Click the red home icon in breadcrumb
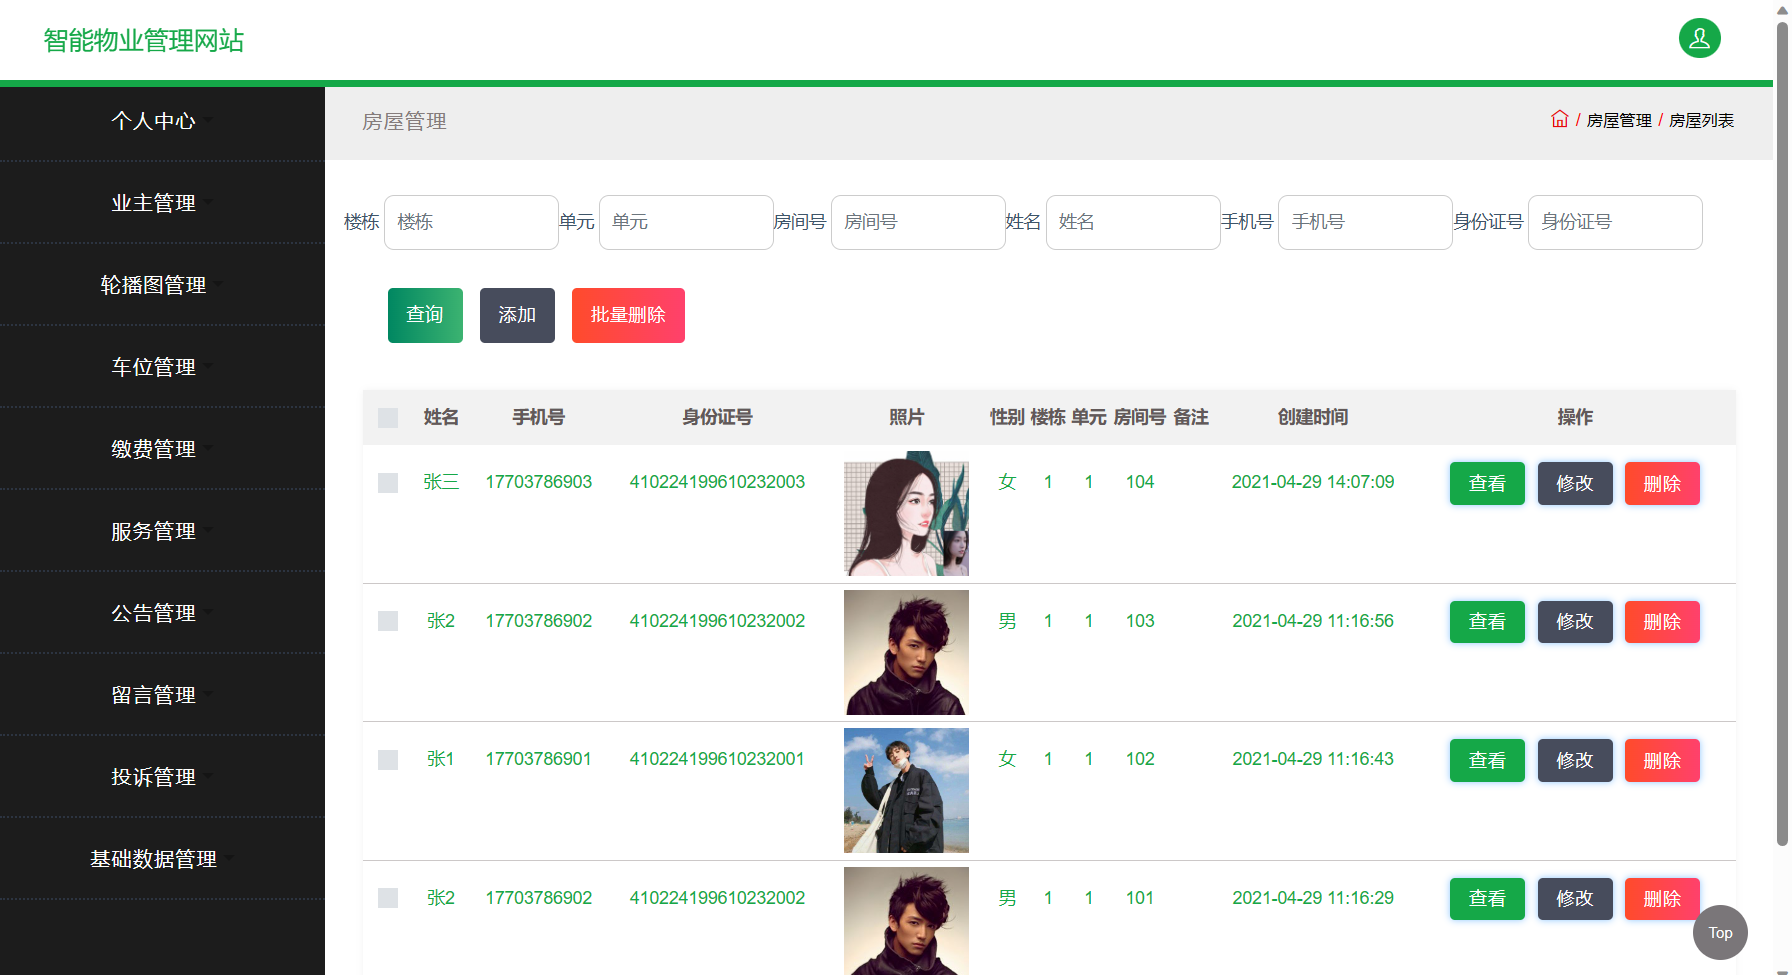Viewport: 1792px width, 975px height. click(x=1559, y=119)
